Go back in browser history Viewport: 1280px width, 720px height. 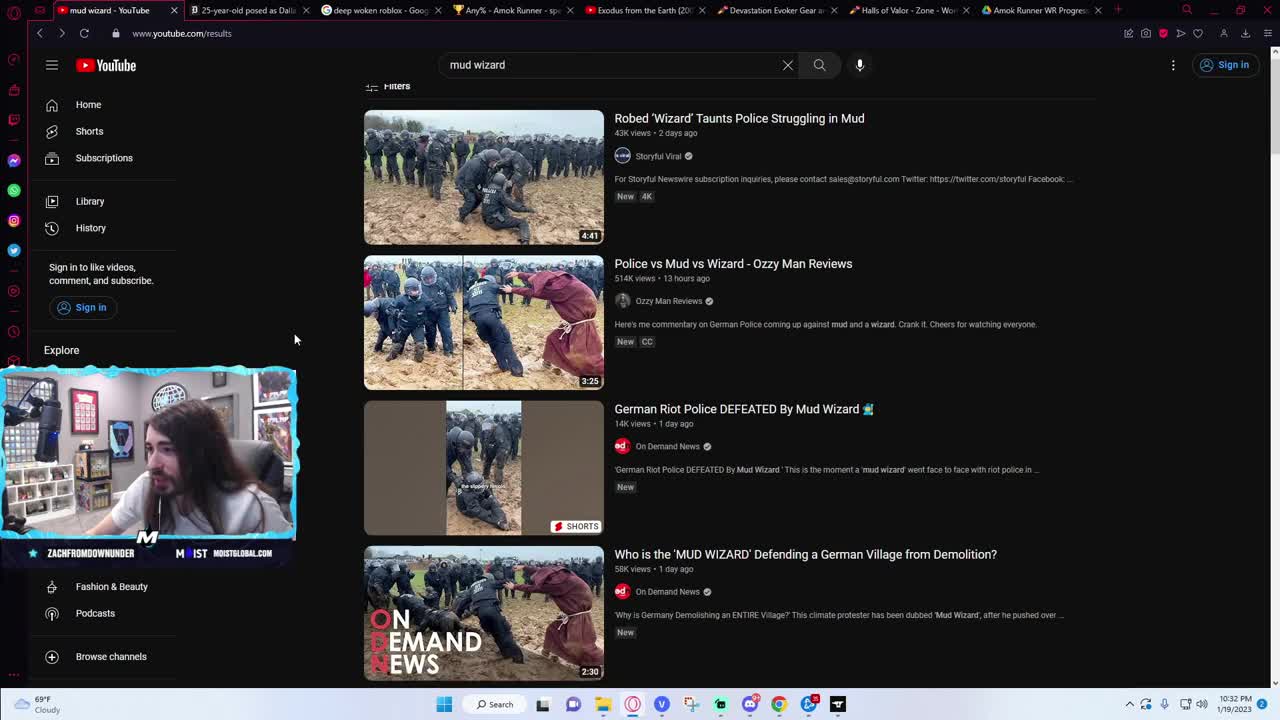[x=40, y=33]
